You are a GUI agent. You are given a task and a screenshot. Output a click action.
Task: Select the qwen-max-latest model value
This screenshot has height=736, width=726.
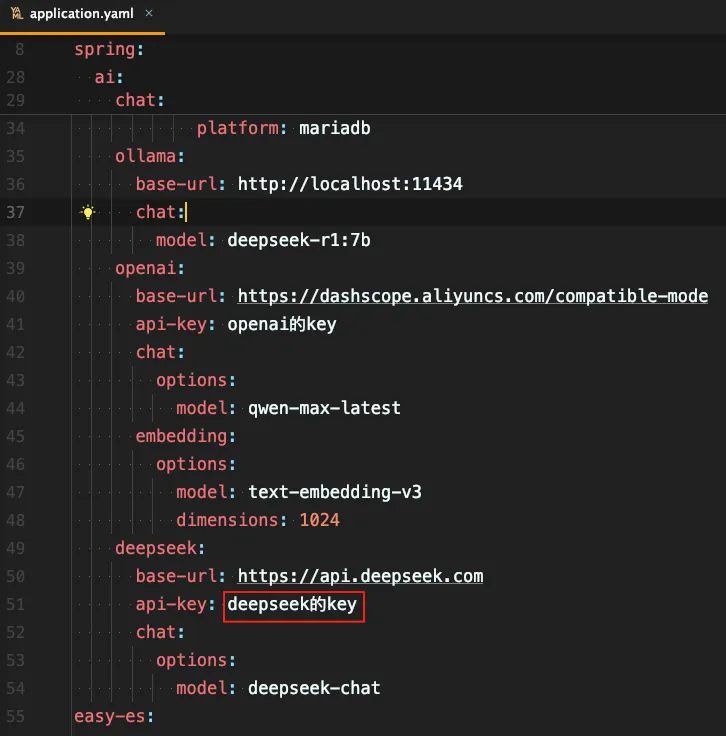[324, 408]
